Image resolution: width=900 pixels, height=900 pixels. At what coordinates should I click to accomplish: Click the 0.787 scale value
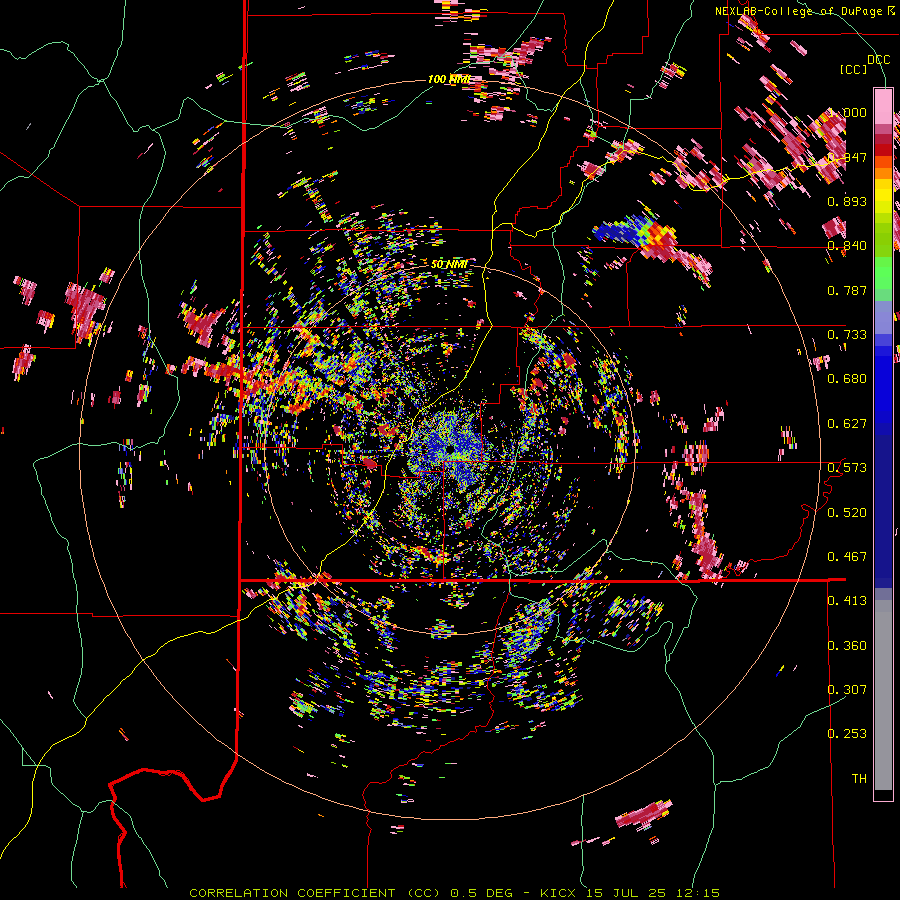tap(847, 290)
